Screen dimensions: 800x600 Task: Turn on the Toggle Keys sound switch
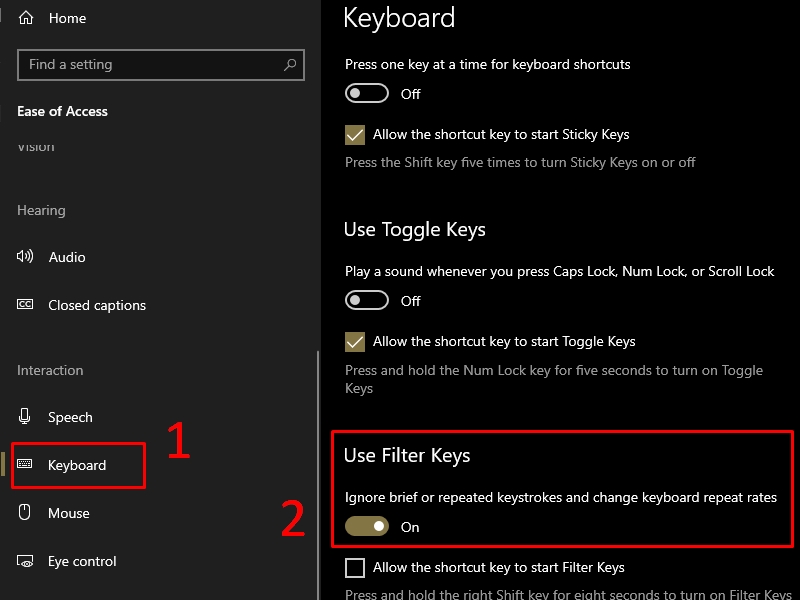(367, 300)
